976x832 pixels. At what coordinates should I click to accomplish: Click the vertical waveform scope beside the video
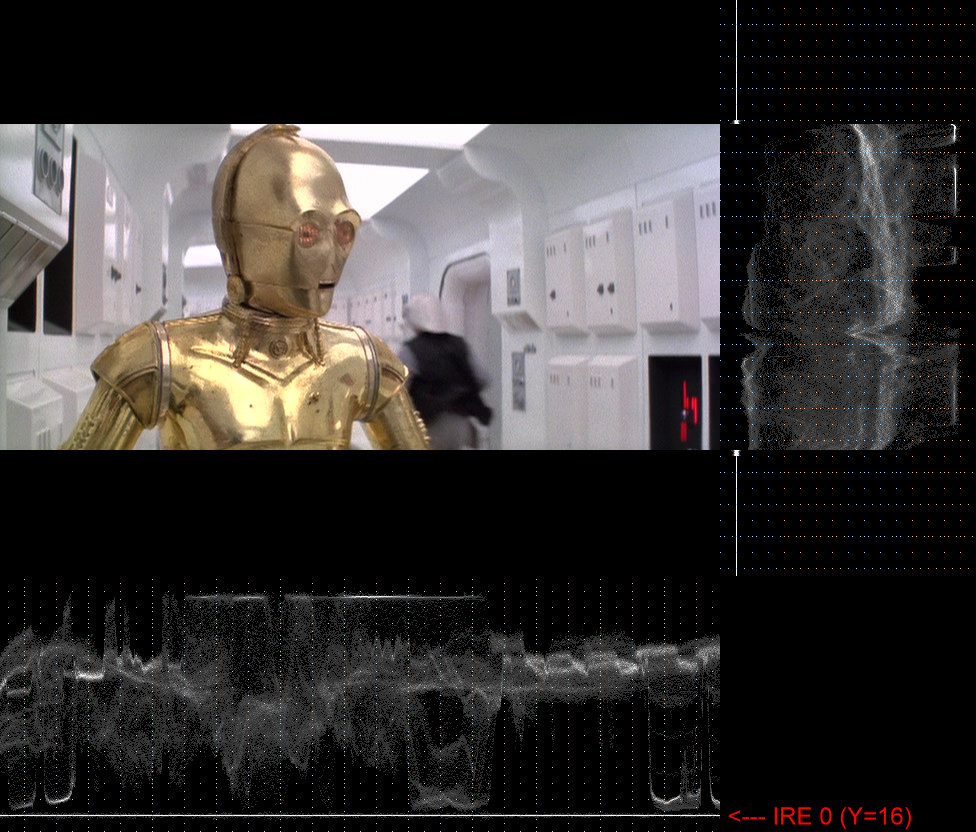point(848,286)
